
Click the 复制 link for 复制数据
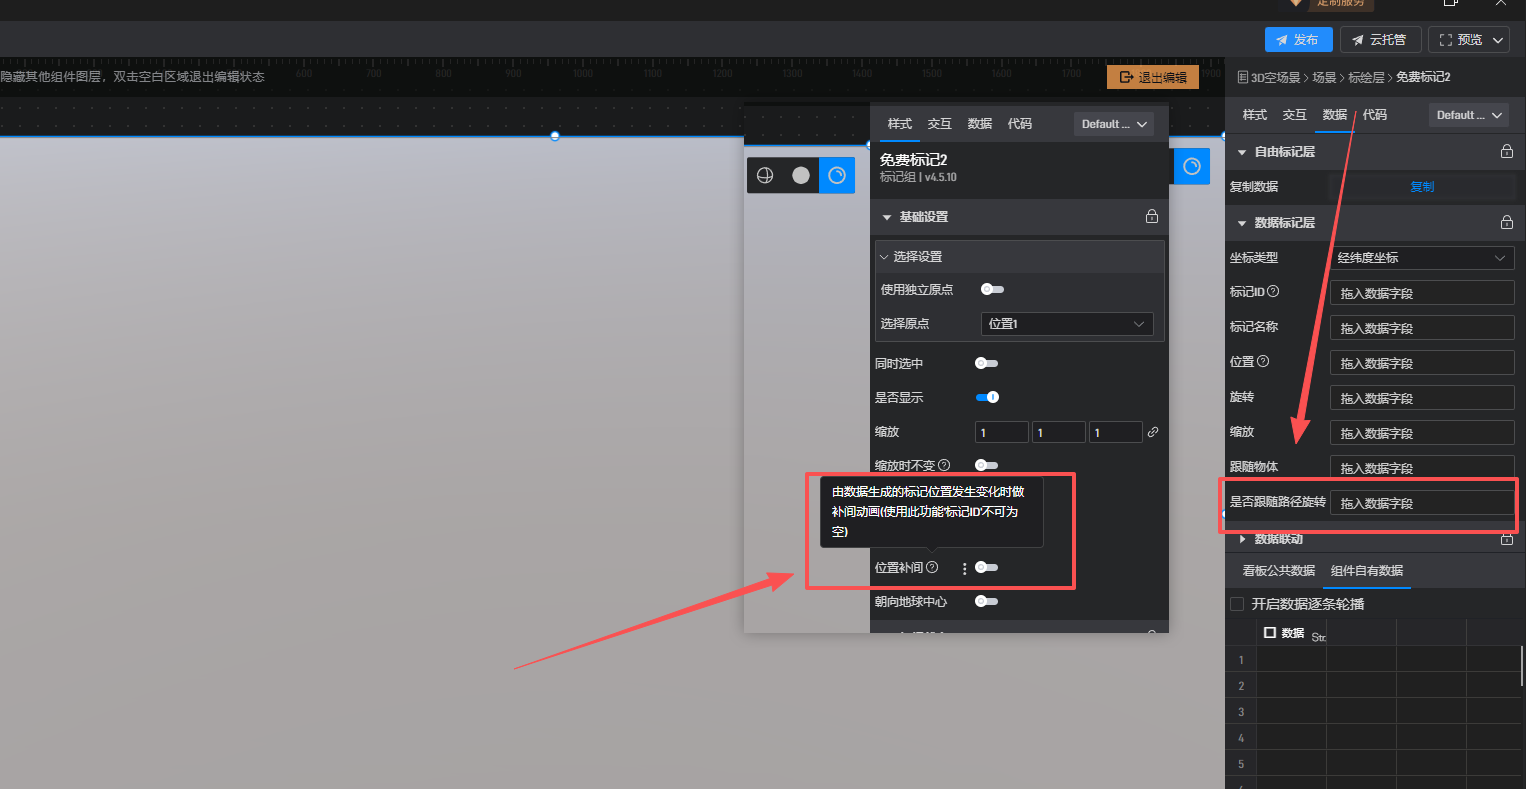coord(1421,187)
